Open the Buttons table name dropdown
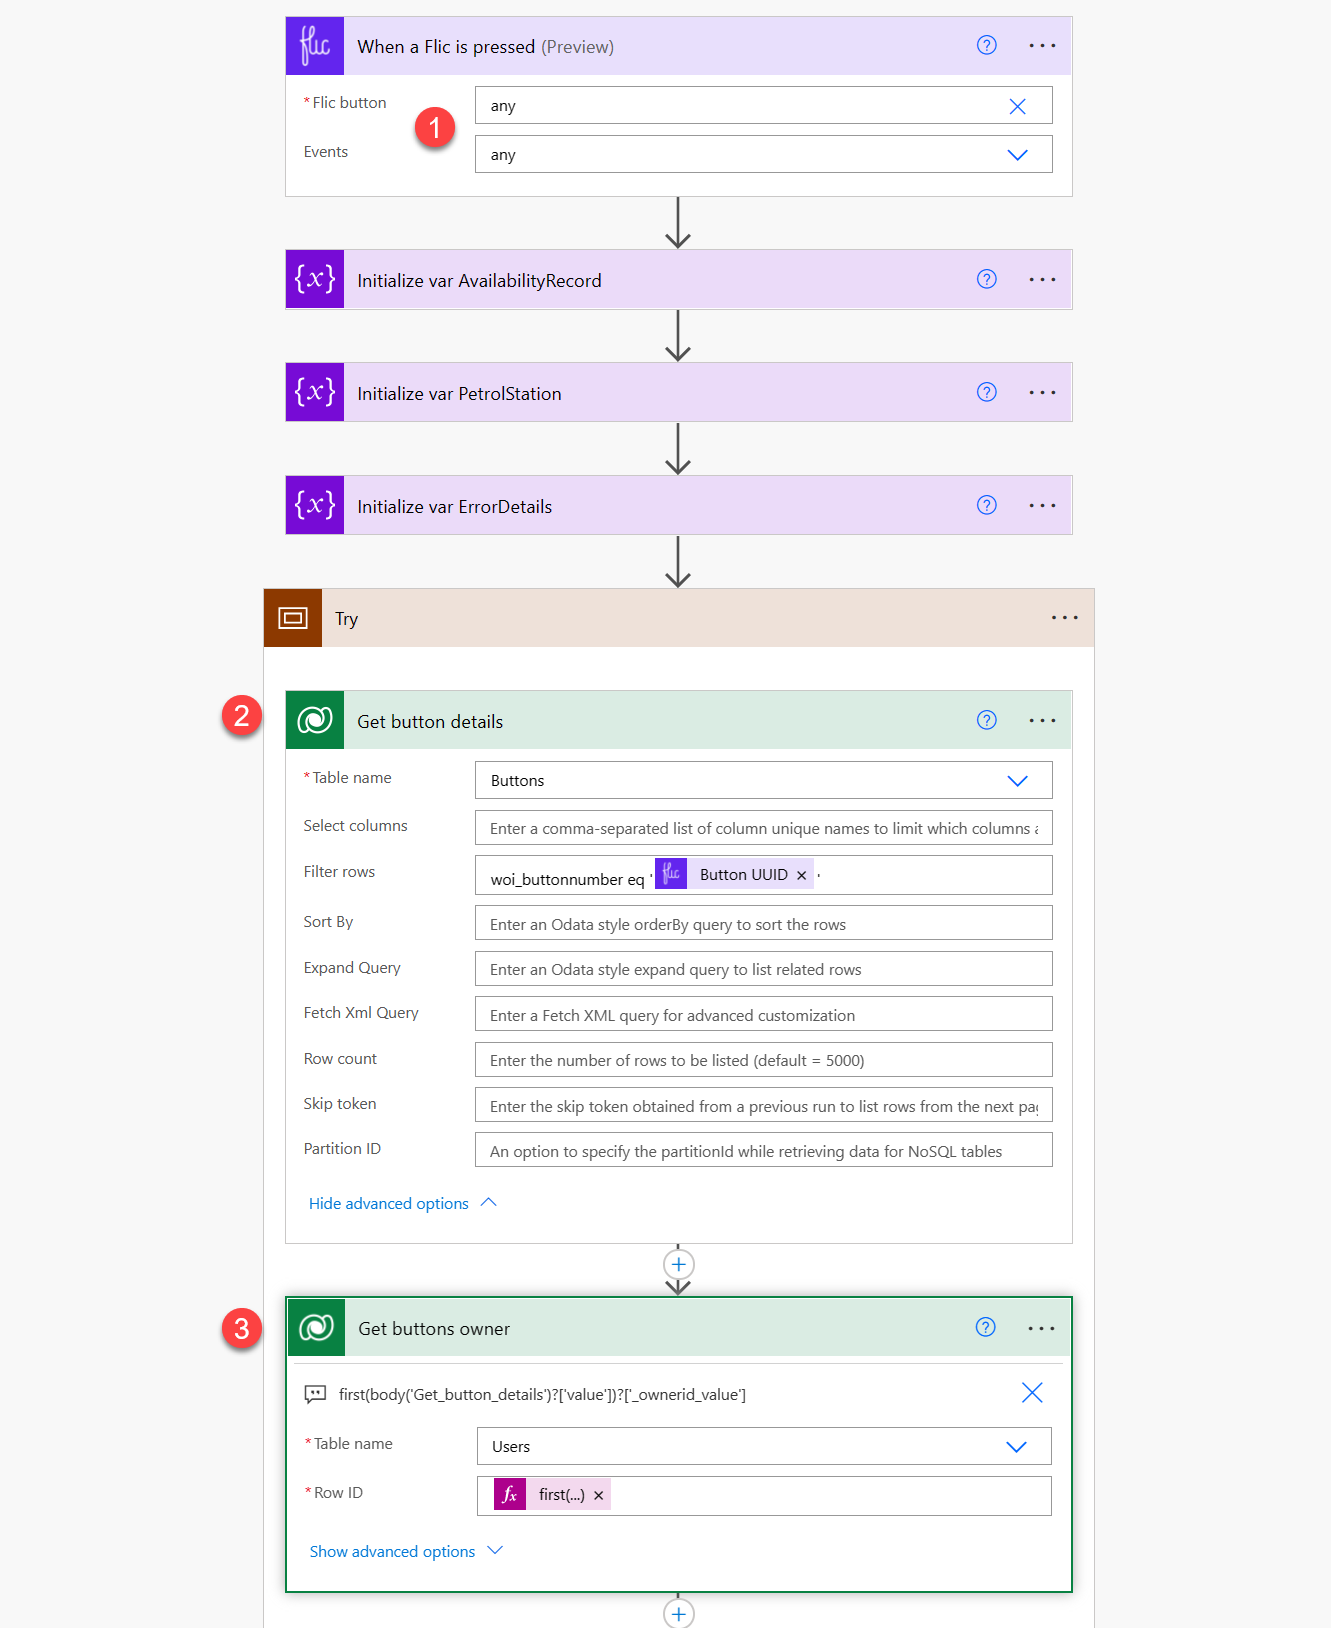1331x1628 pixels. click(x=1017, y=781)
